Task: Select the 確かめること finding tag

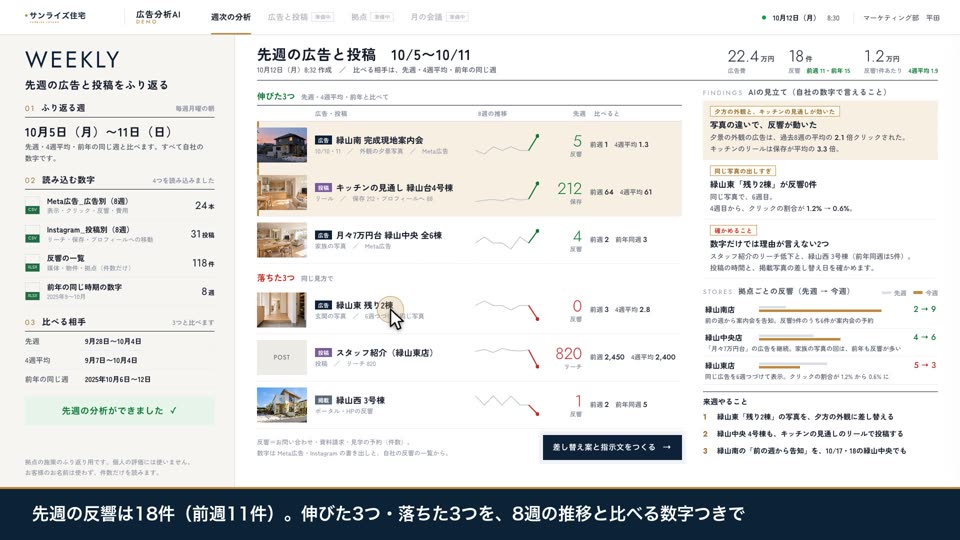Action: (733, 230)
